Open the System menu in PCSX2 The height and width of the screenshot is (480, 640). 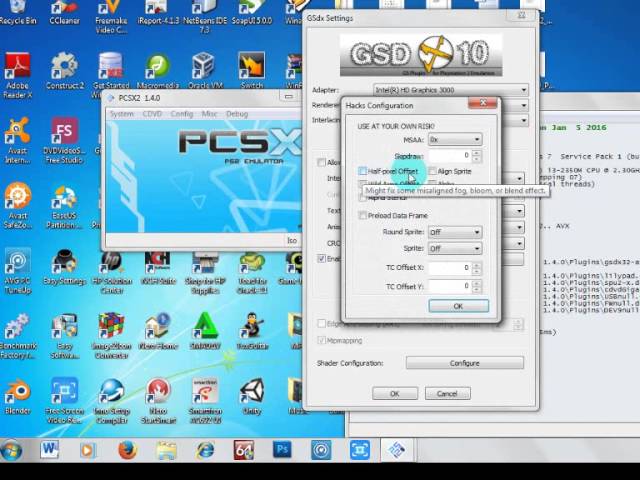pyautogui.click(x=122, y=114)
